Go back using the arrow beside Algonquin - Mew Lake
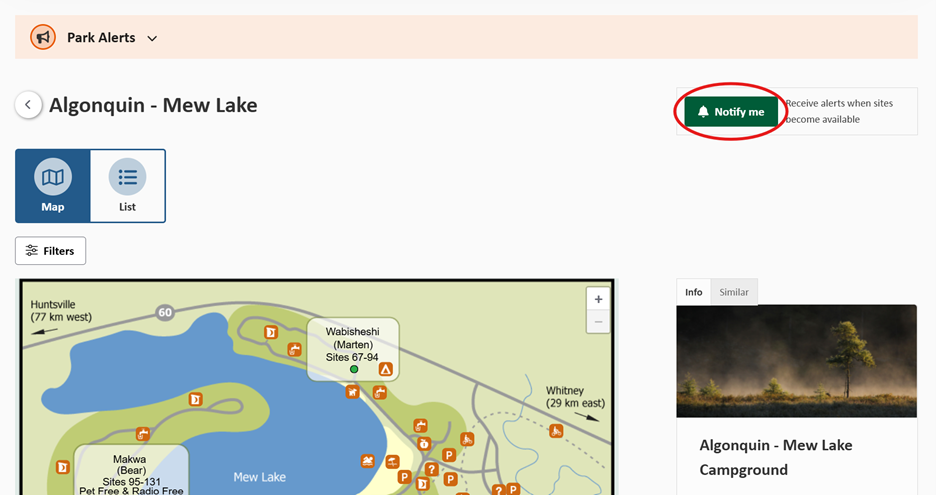The image size is (936, 495). click(x=28, y=104)
